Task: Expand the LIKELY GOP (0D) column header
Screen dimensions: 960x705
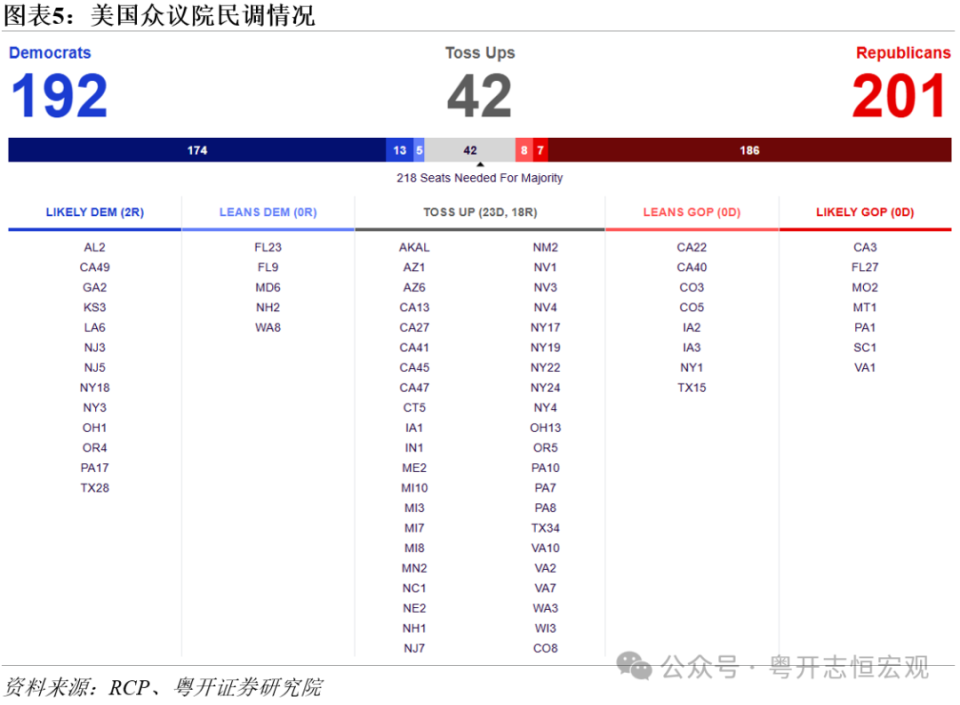Action: click(864, 212)
